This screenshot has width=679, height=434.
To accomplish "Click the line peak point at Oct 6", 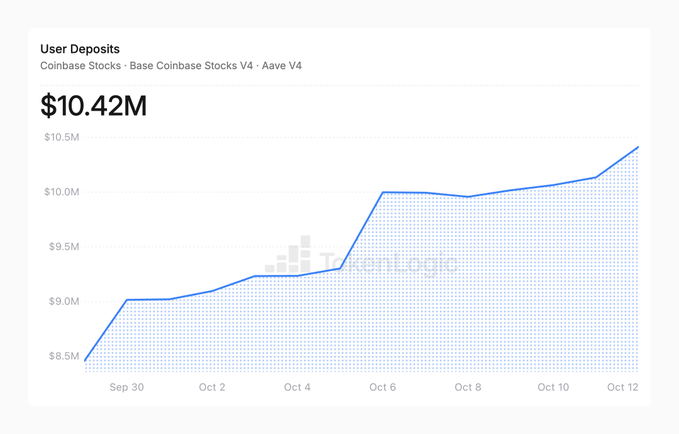I will pyautogui.click(x=383, y=192).
